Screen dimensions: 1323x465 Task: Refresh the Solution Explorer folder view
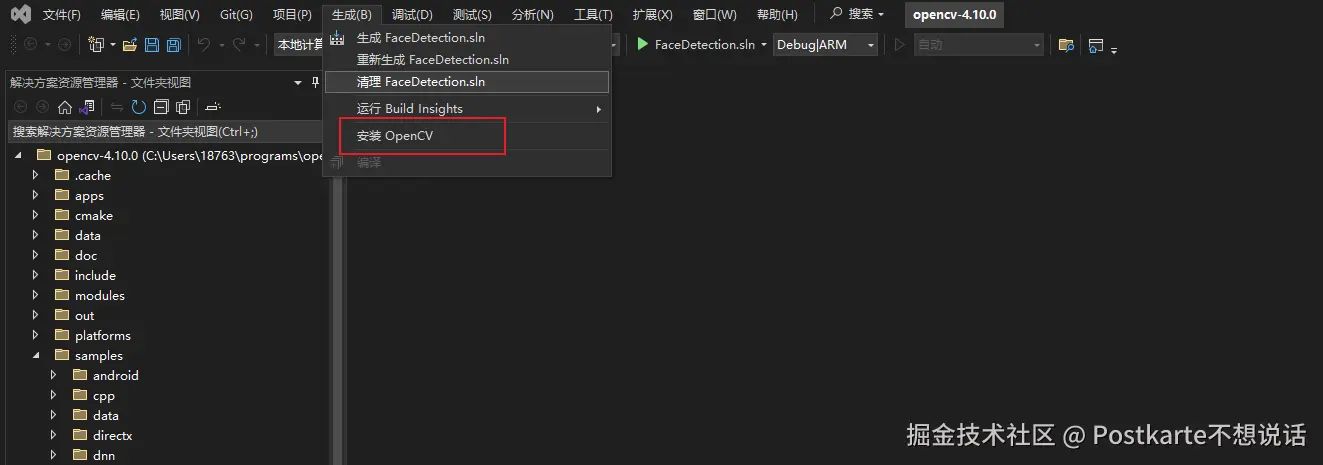click(139, 107)
